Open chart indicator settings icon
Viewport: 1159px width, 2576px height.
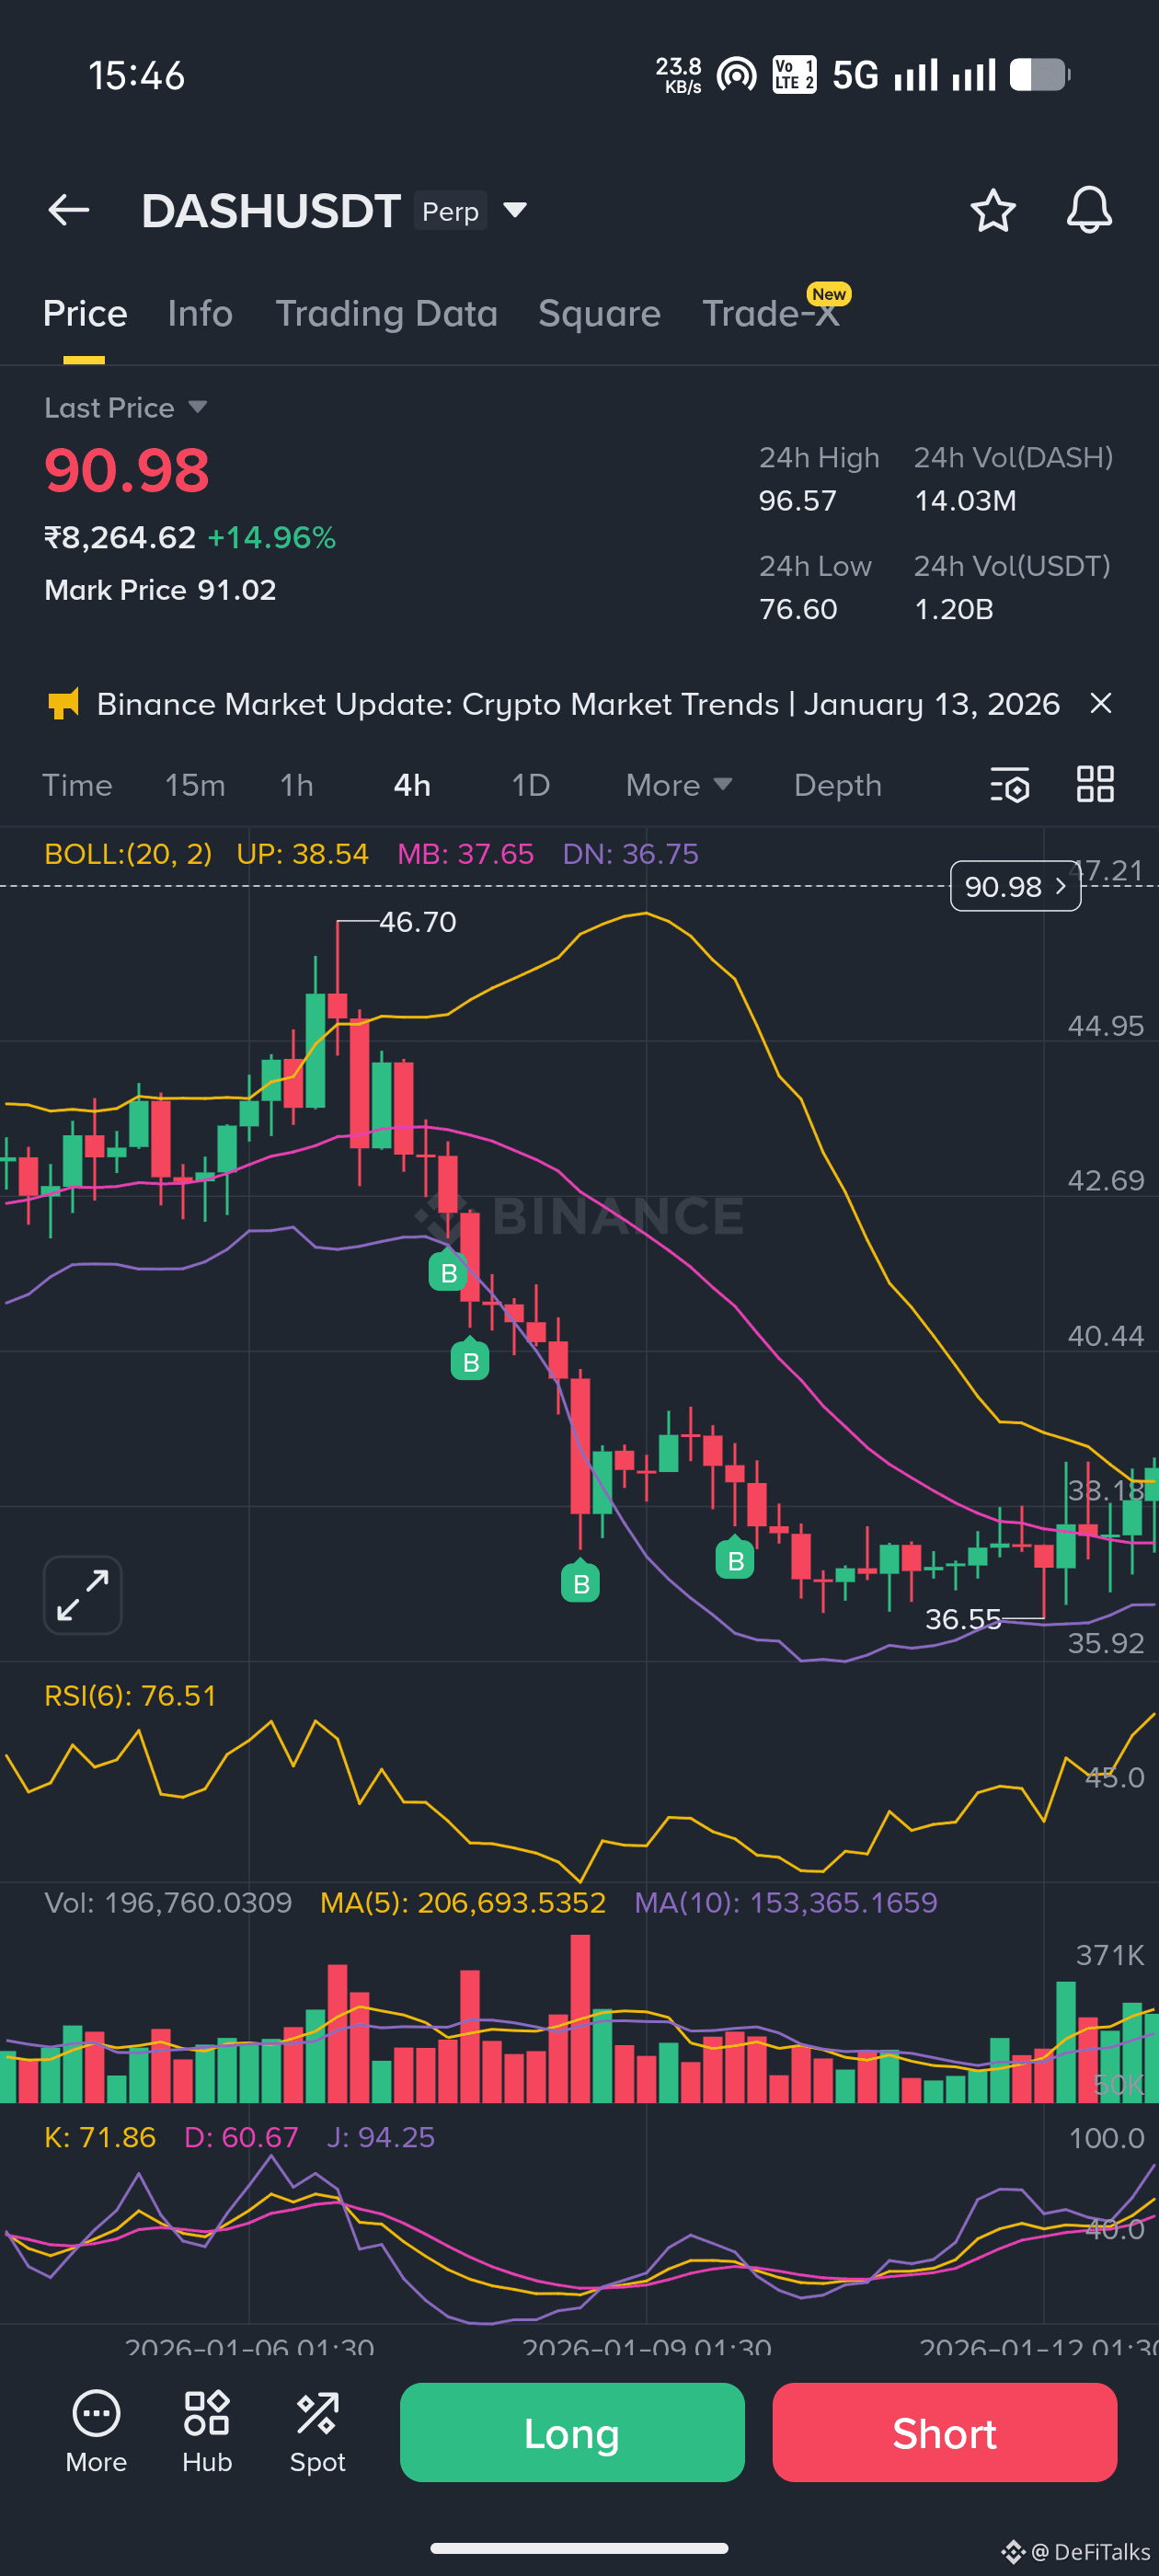(x=1010, y=785)
